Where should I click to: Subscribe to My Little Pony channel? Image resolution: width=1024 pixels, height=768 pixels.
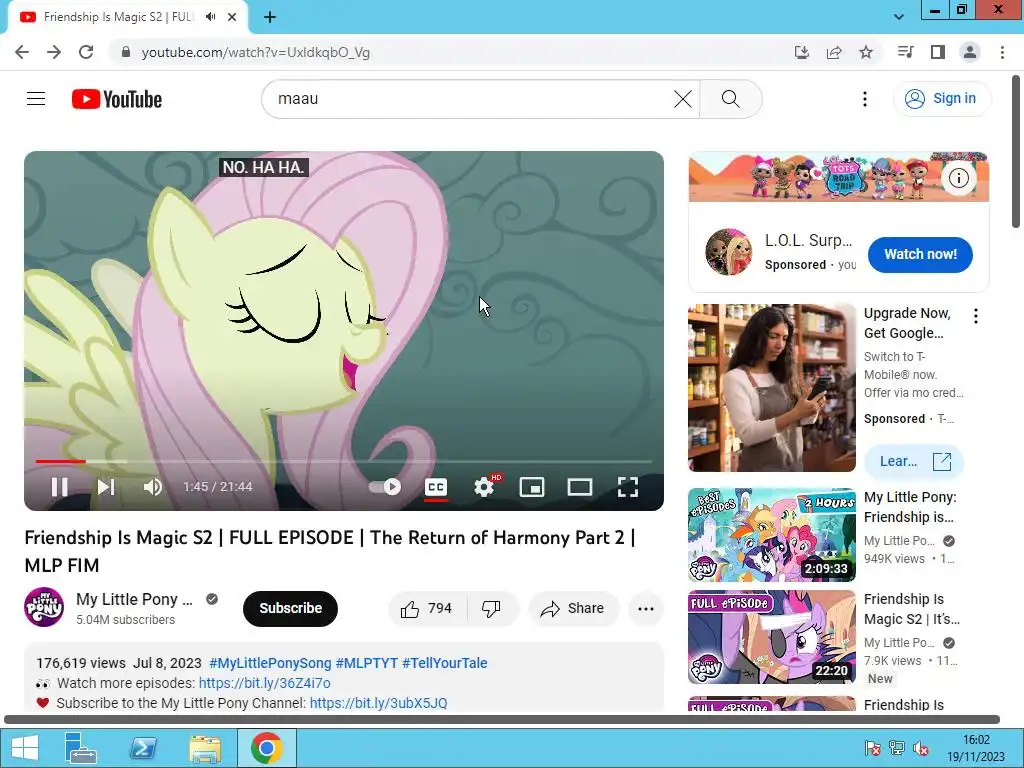(x=290, y=608)
